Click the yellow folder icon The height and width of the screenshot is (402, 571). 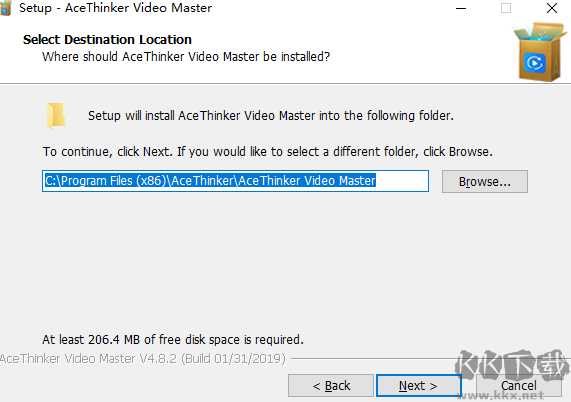coord(56,116)
